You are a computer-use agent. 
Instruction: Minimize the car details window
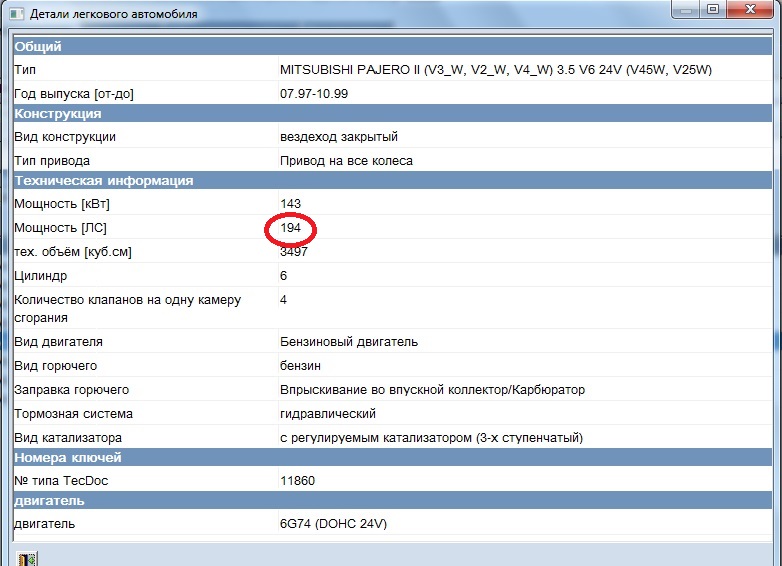coord(685,11)
